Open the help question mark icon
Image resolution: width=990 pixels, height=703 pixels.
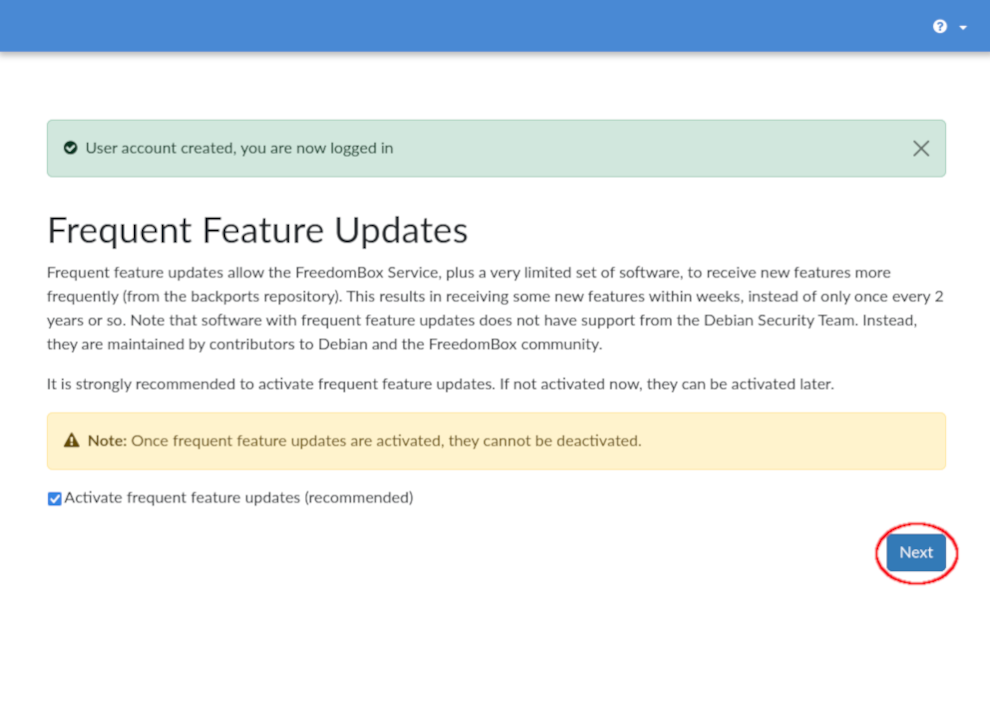click(x=939, y=26)
